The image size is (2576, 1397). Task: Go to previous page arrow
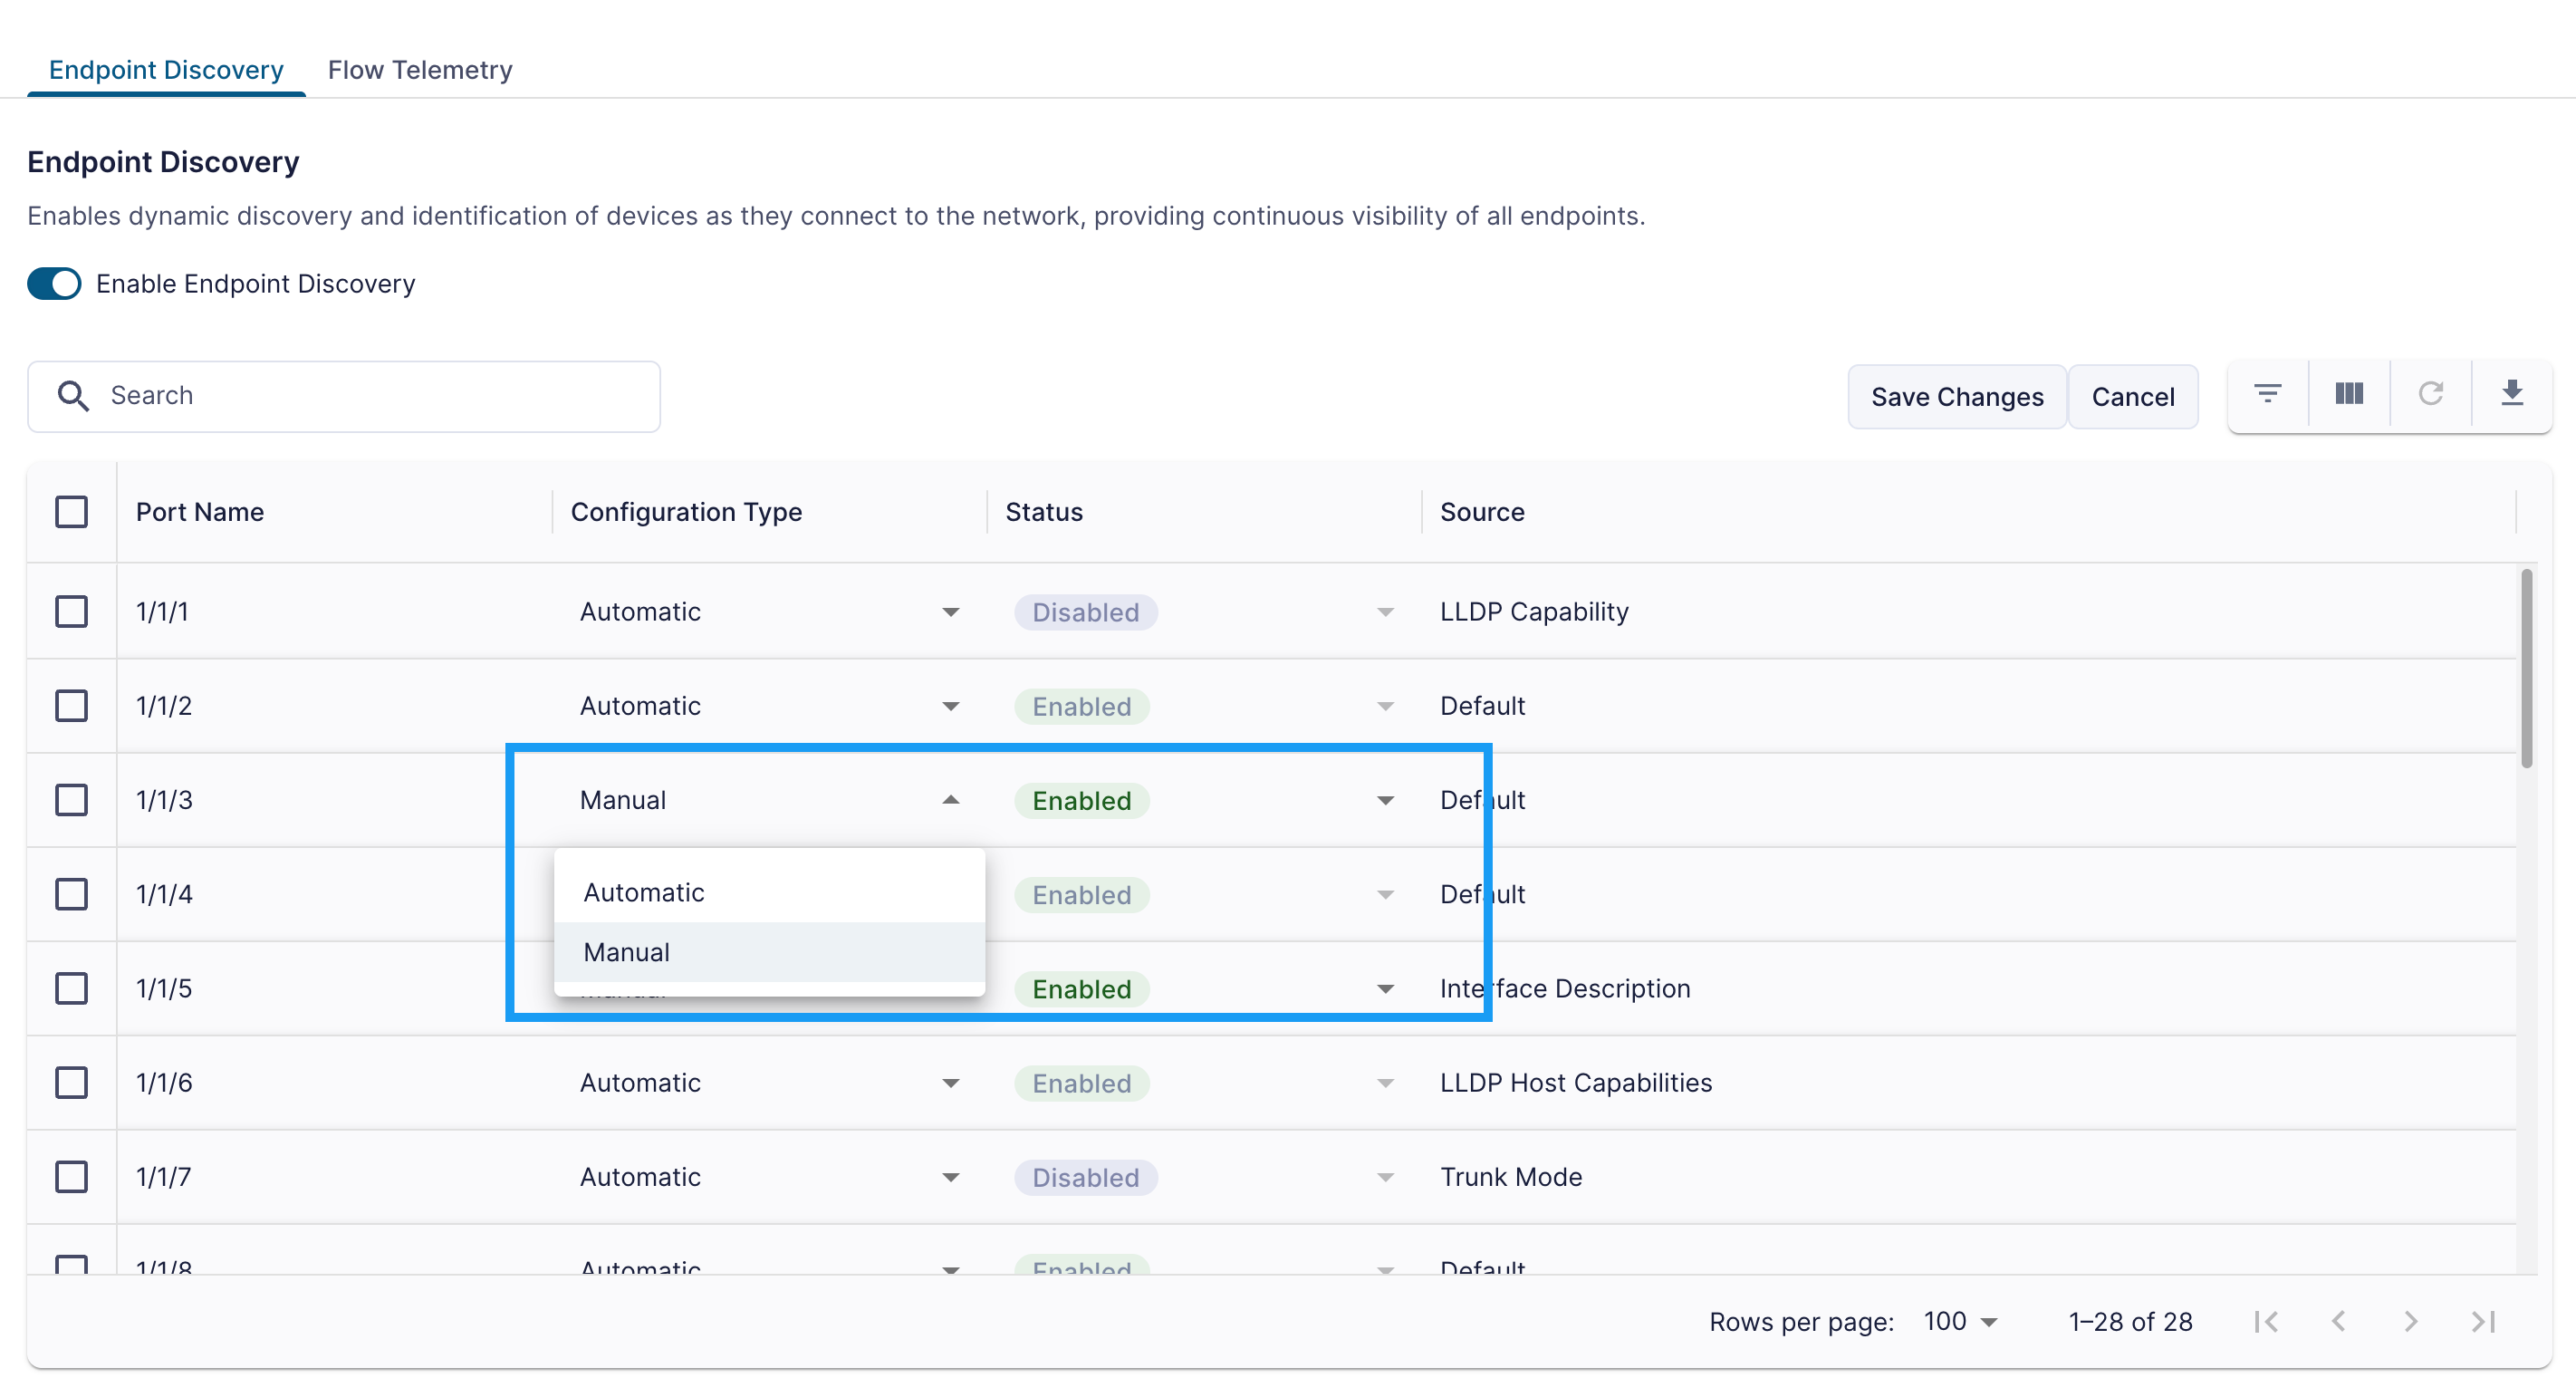(x=2338, y=1322)
